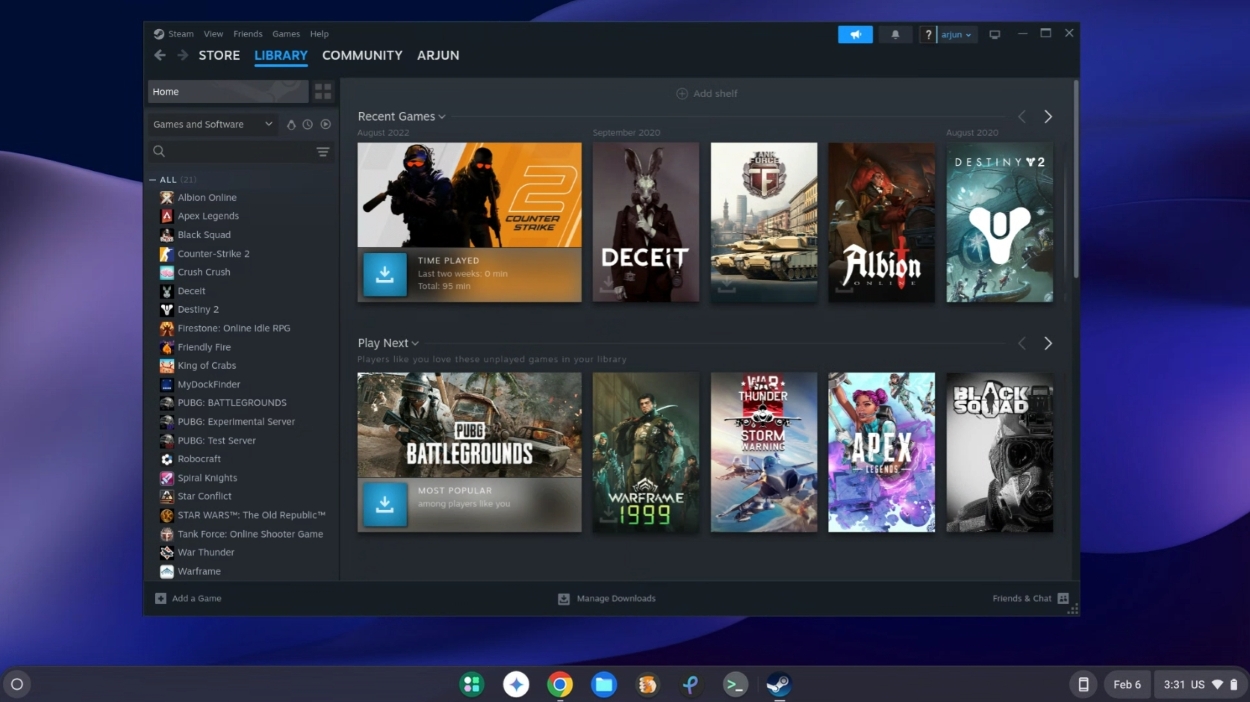The image size is (1250, 702).
Task: Click the Manage Downloads icon
Action: point(564,598)
